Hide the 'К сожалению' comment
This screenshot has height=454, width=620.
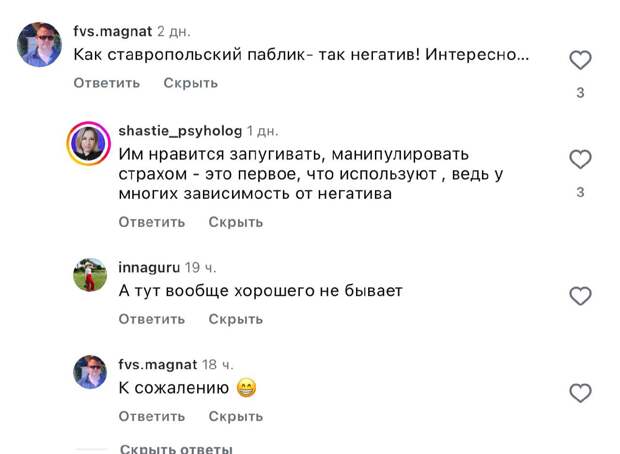(x=235, y=416)
